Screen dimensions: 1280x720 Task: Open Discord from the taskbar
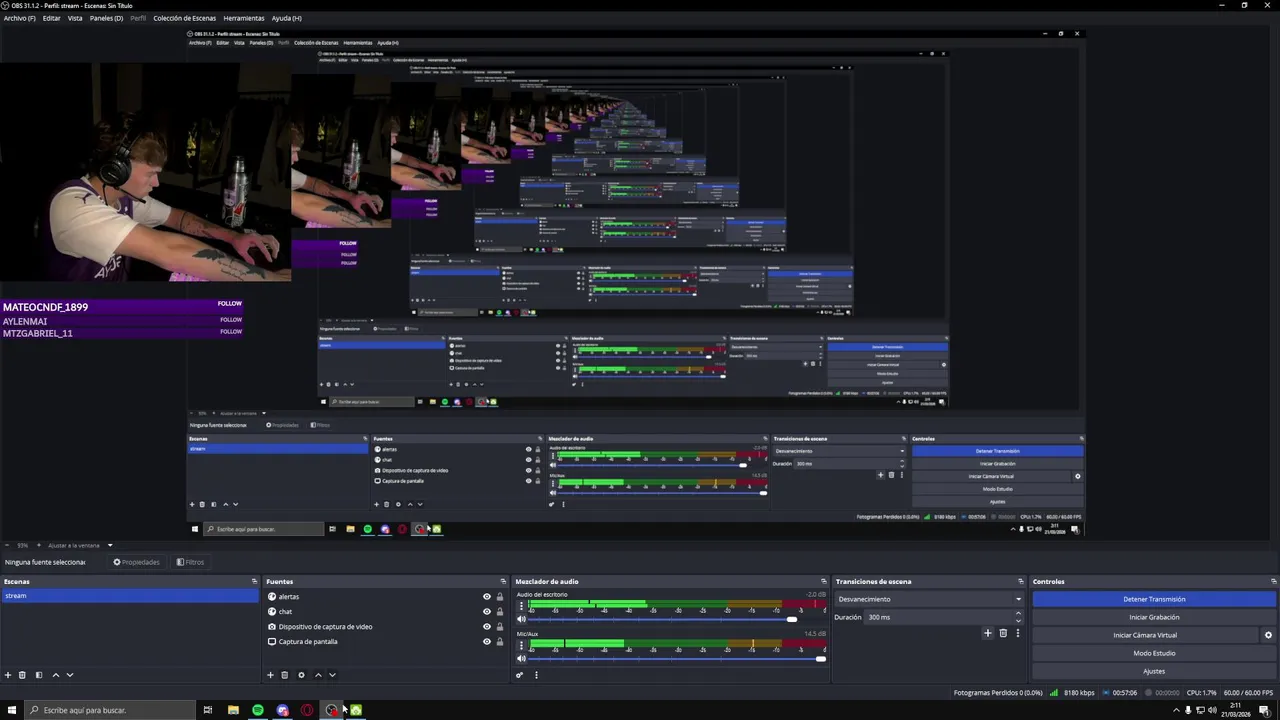tap(283, 710)
